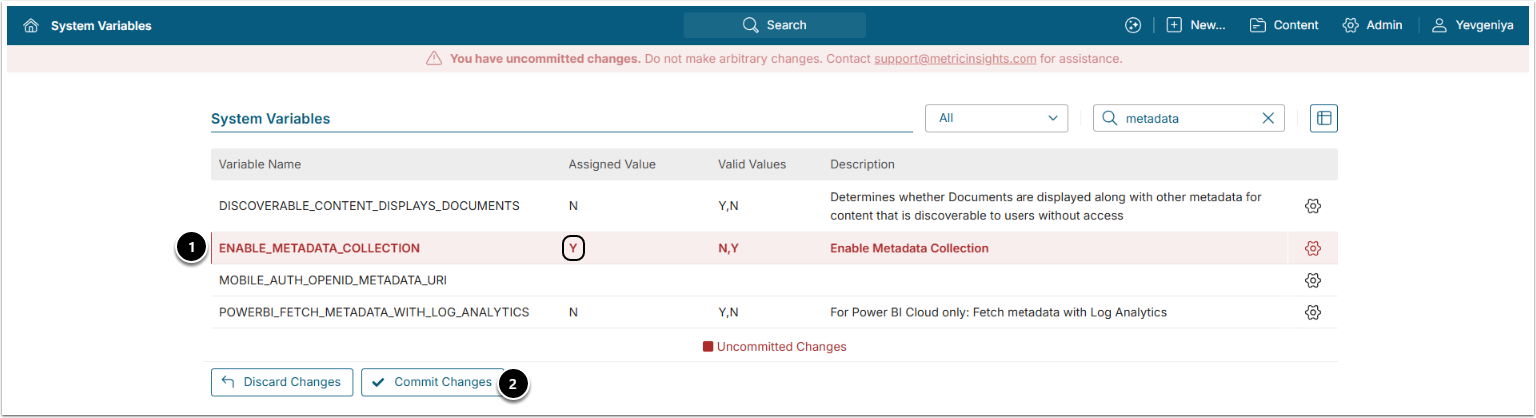Click the Variable Name column header

[260, 164]
